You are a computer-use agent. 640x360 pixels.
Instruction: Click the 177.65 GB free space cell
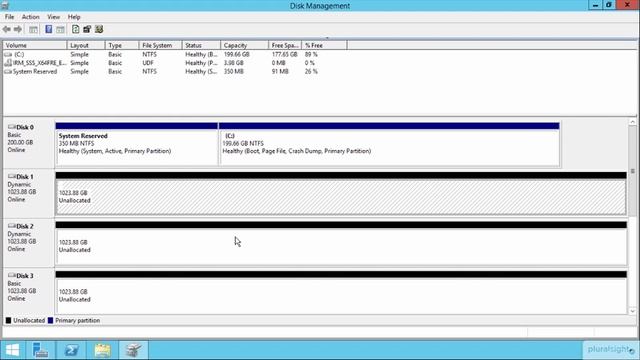(x=284, y=54)
